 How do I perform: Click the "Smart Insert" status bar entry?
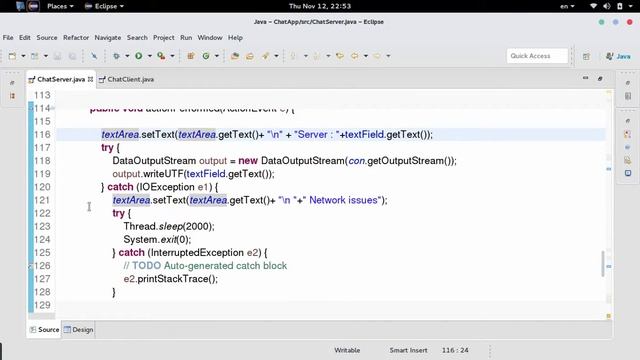[x=408, y=350]
